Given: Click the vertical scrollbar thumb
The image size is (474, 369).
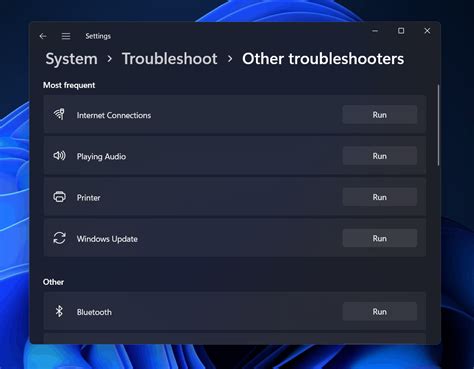Looking at the screenshot, I should (438, 125).
